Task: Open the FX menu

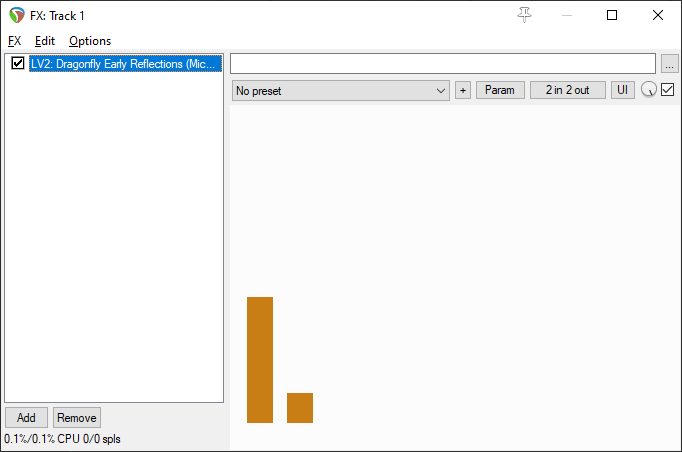Action: 14,41
